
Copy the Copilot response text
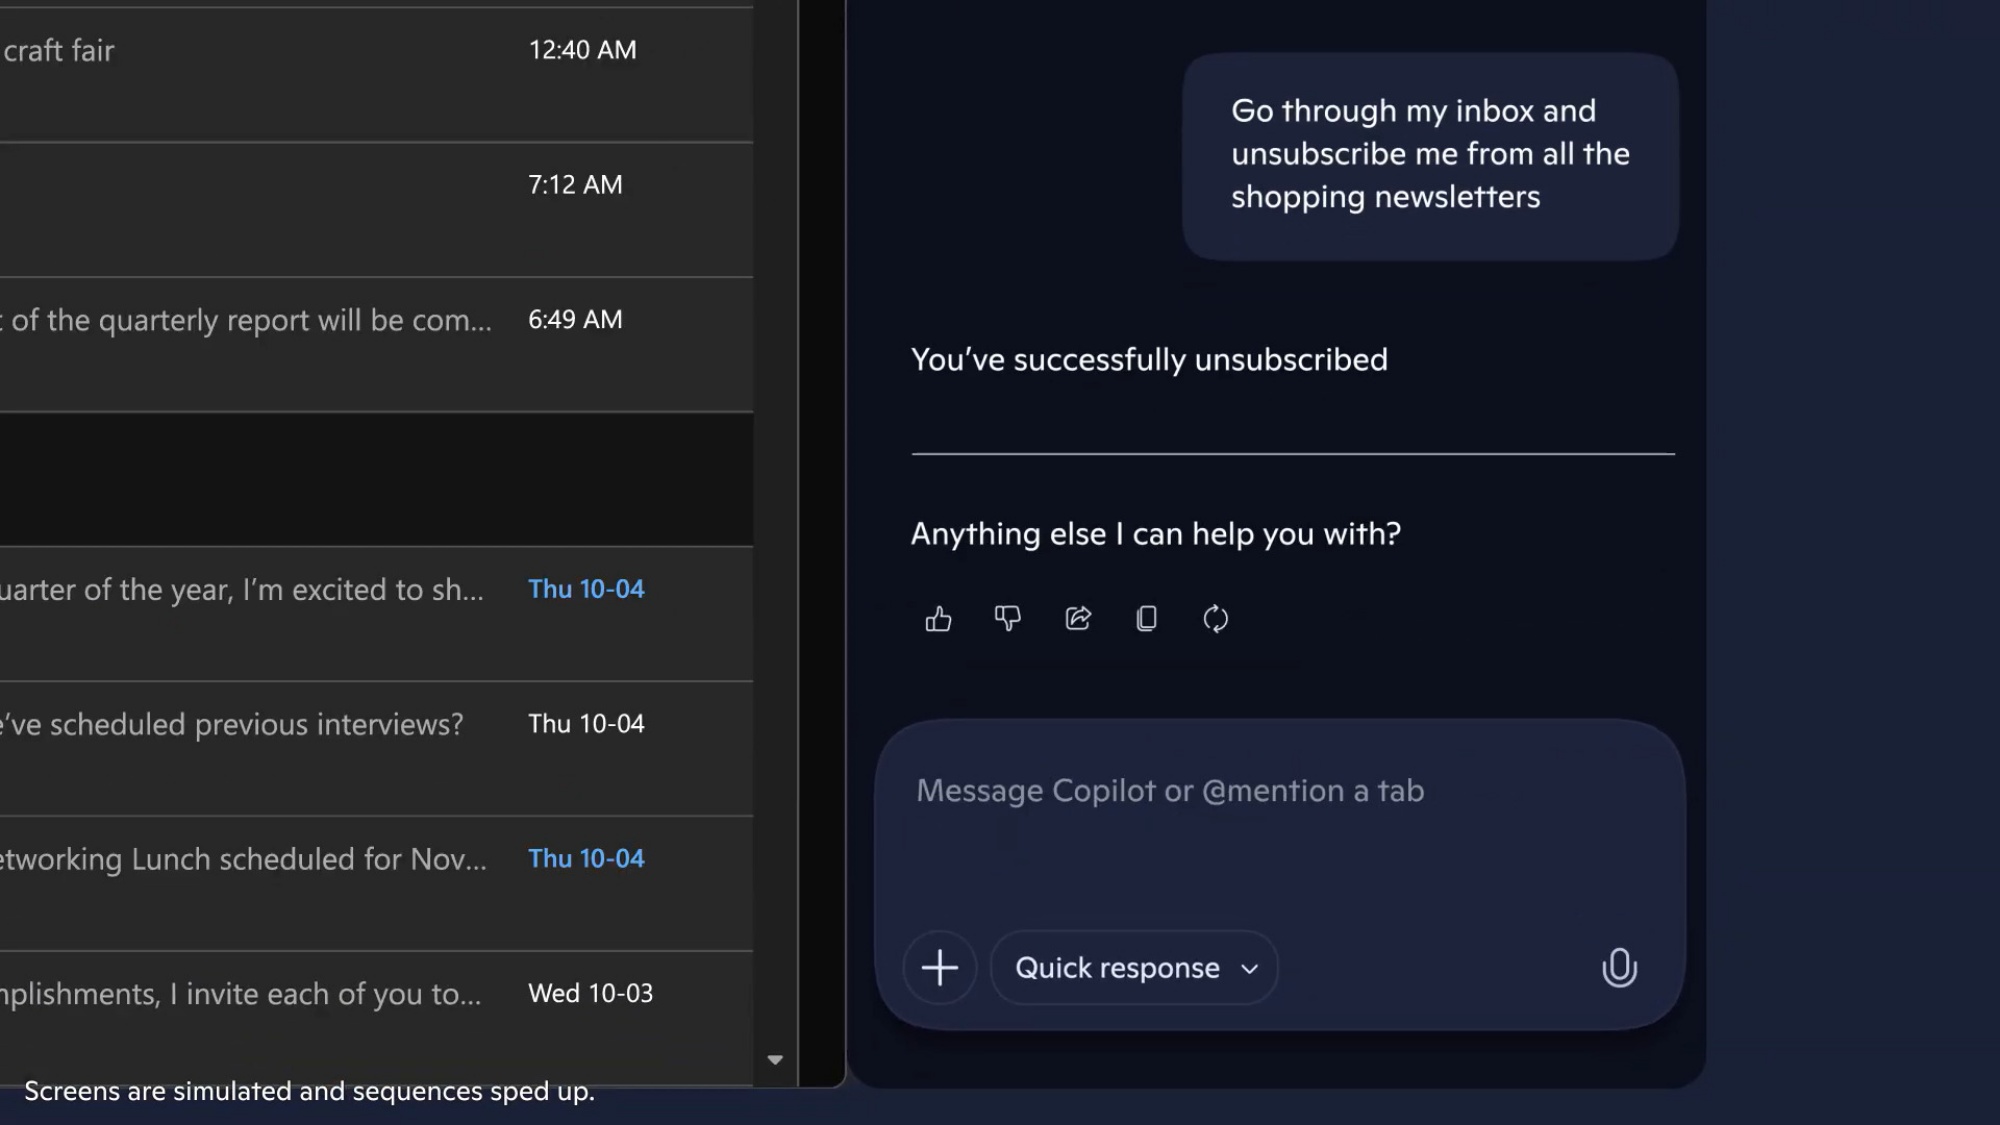(1147, 619)
